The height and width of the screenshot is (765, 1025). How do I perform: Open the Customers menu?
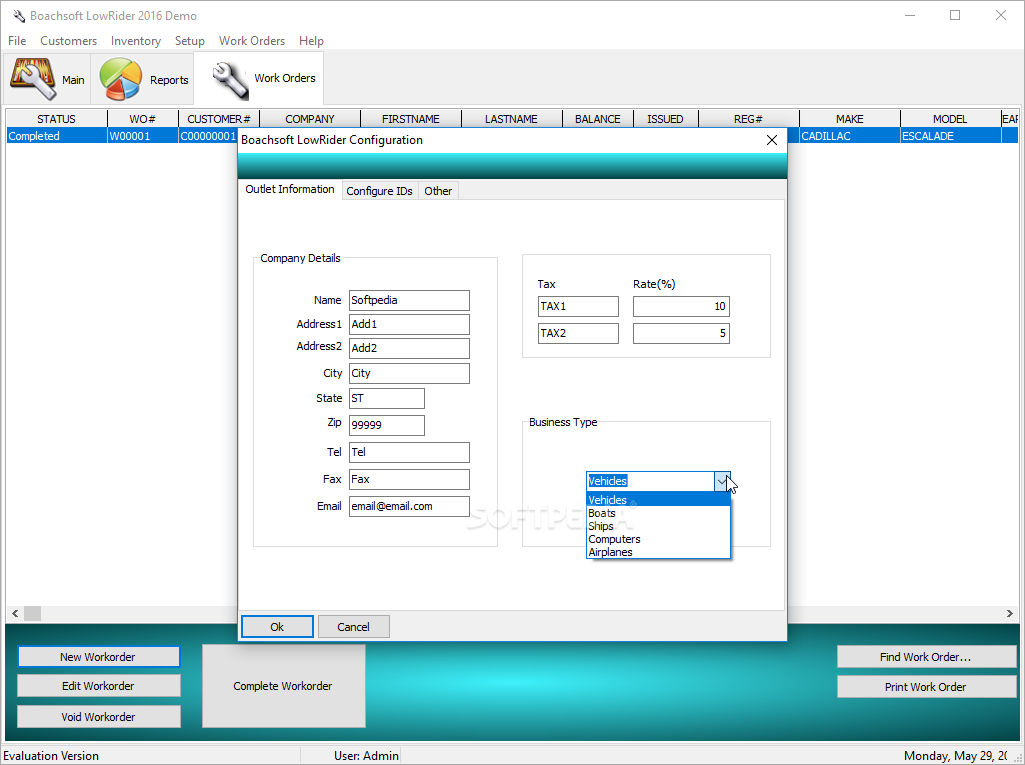coord(69,41)
